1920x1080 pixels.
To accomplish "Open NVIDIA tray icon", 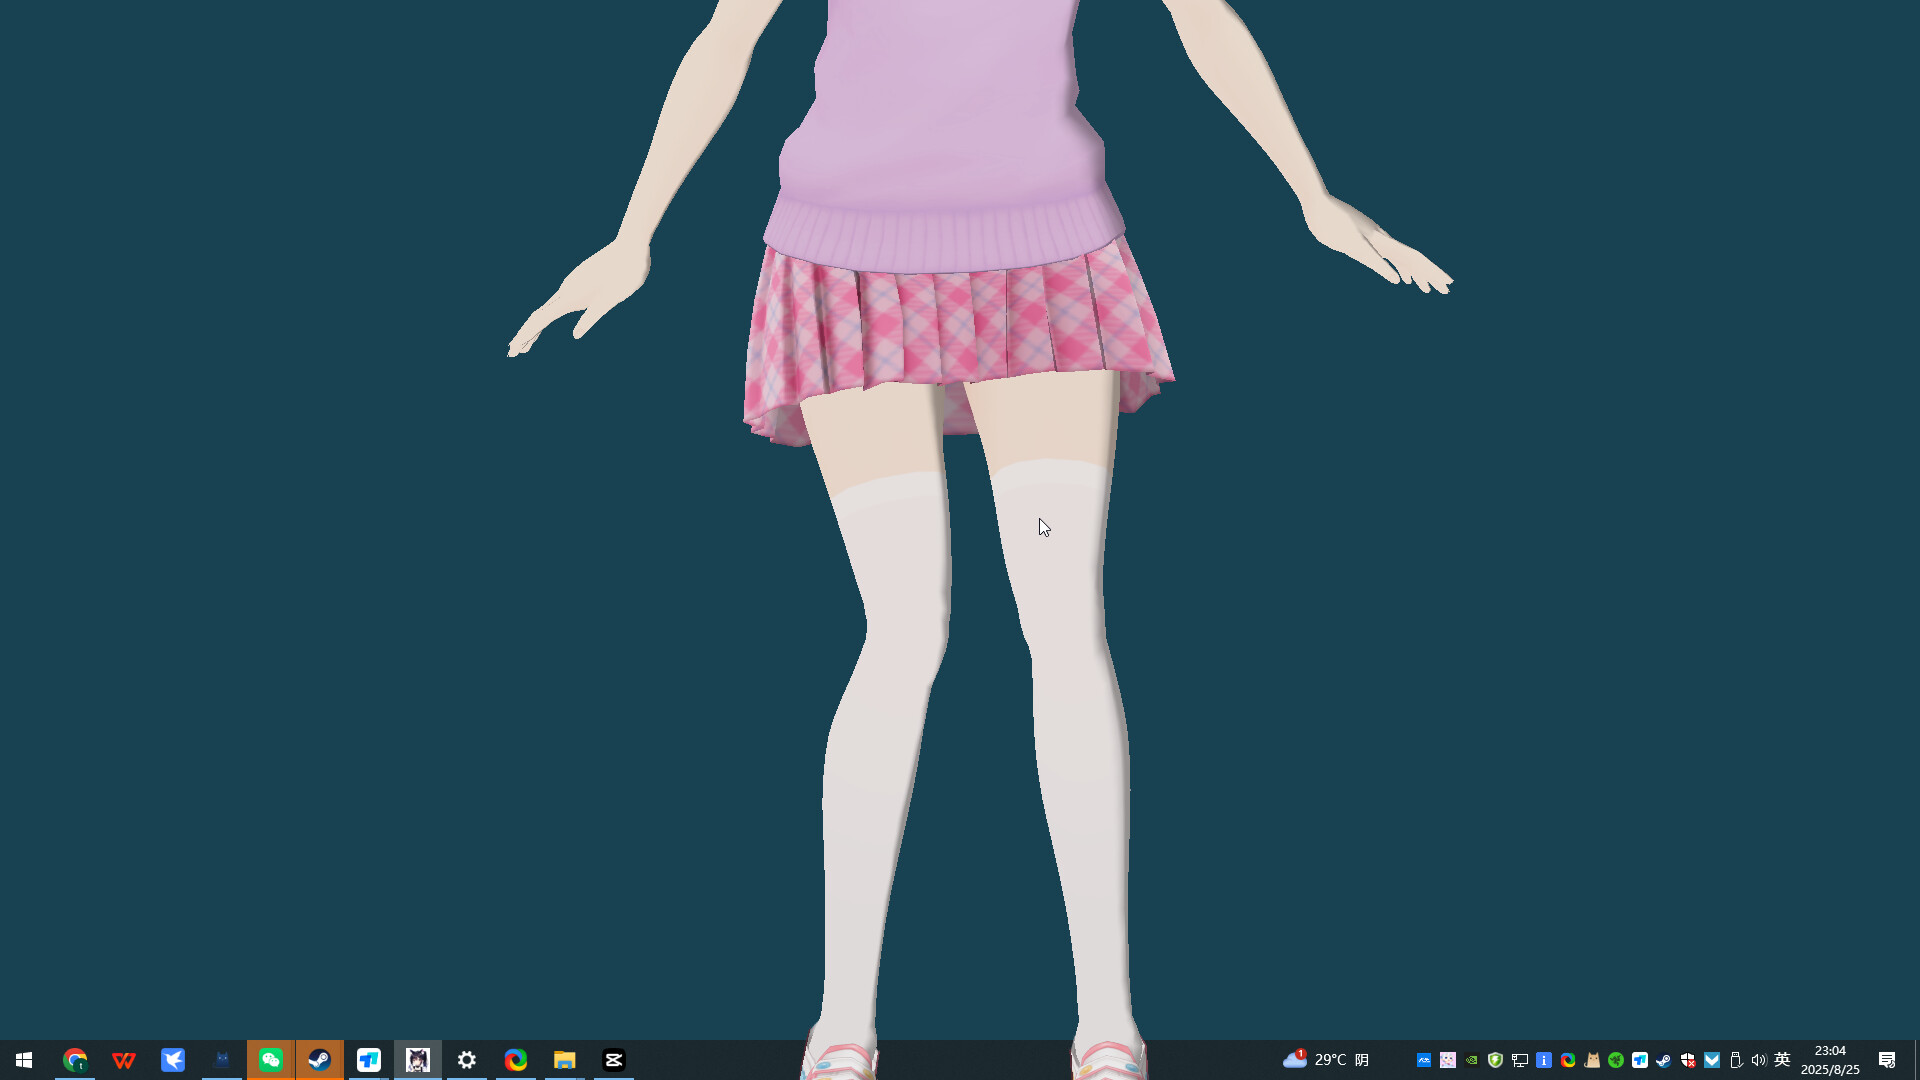I will click(x=1472, y=1060).
